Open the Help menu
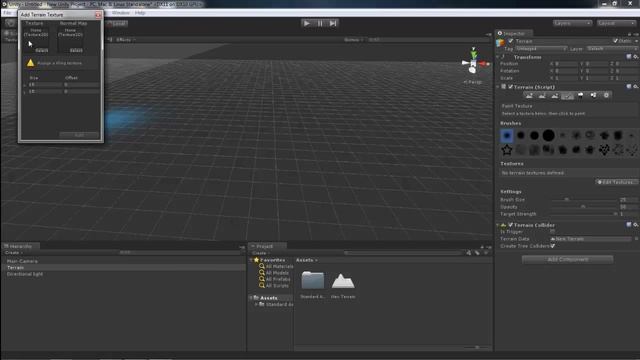640x360 pixels. point(140,13)
